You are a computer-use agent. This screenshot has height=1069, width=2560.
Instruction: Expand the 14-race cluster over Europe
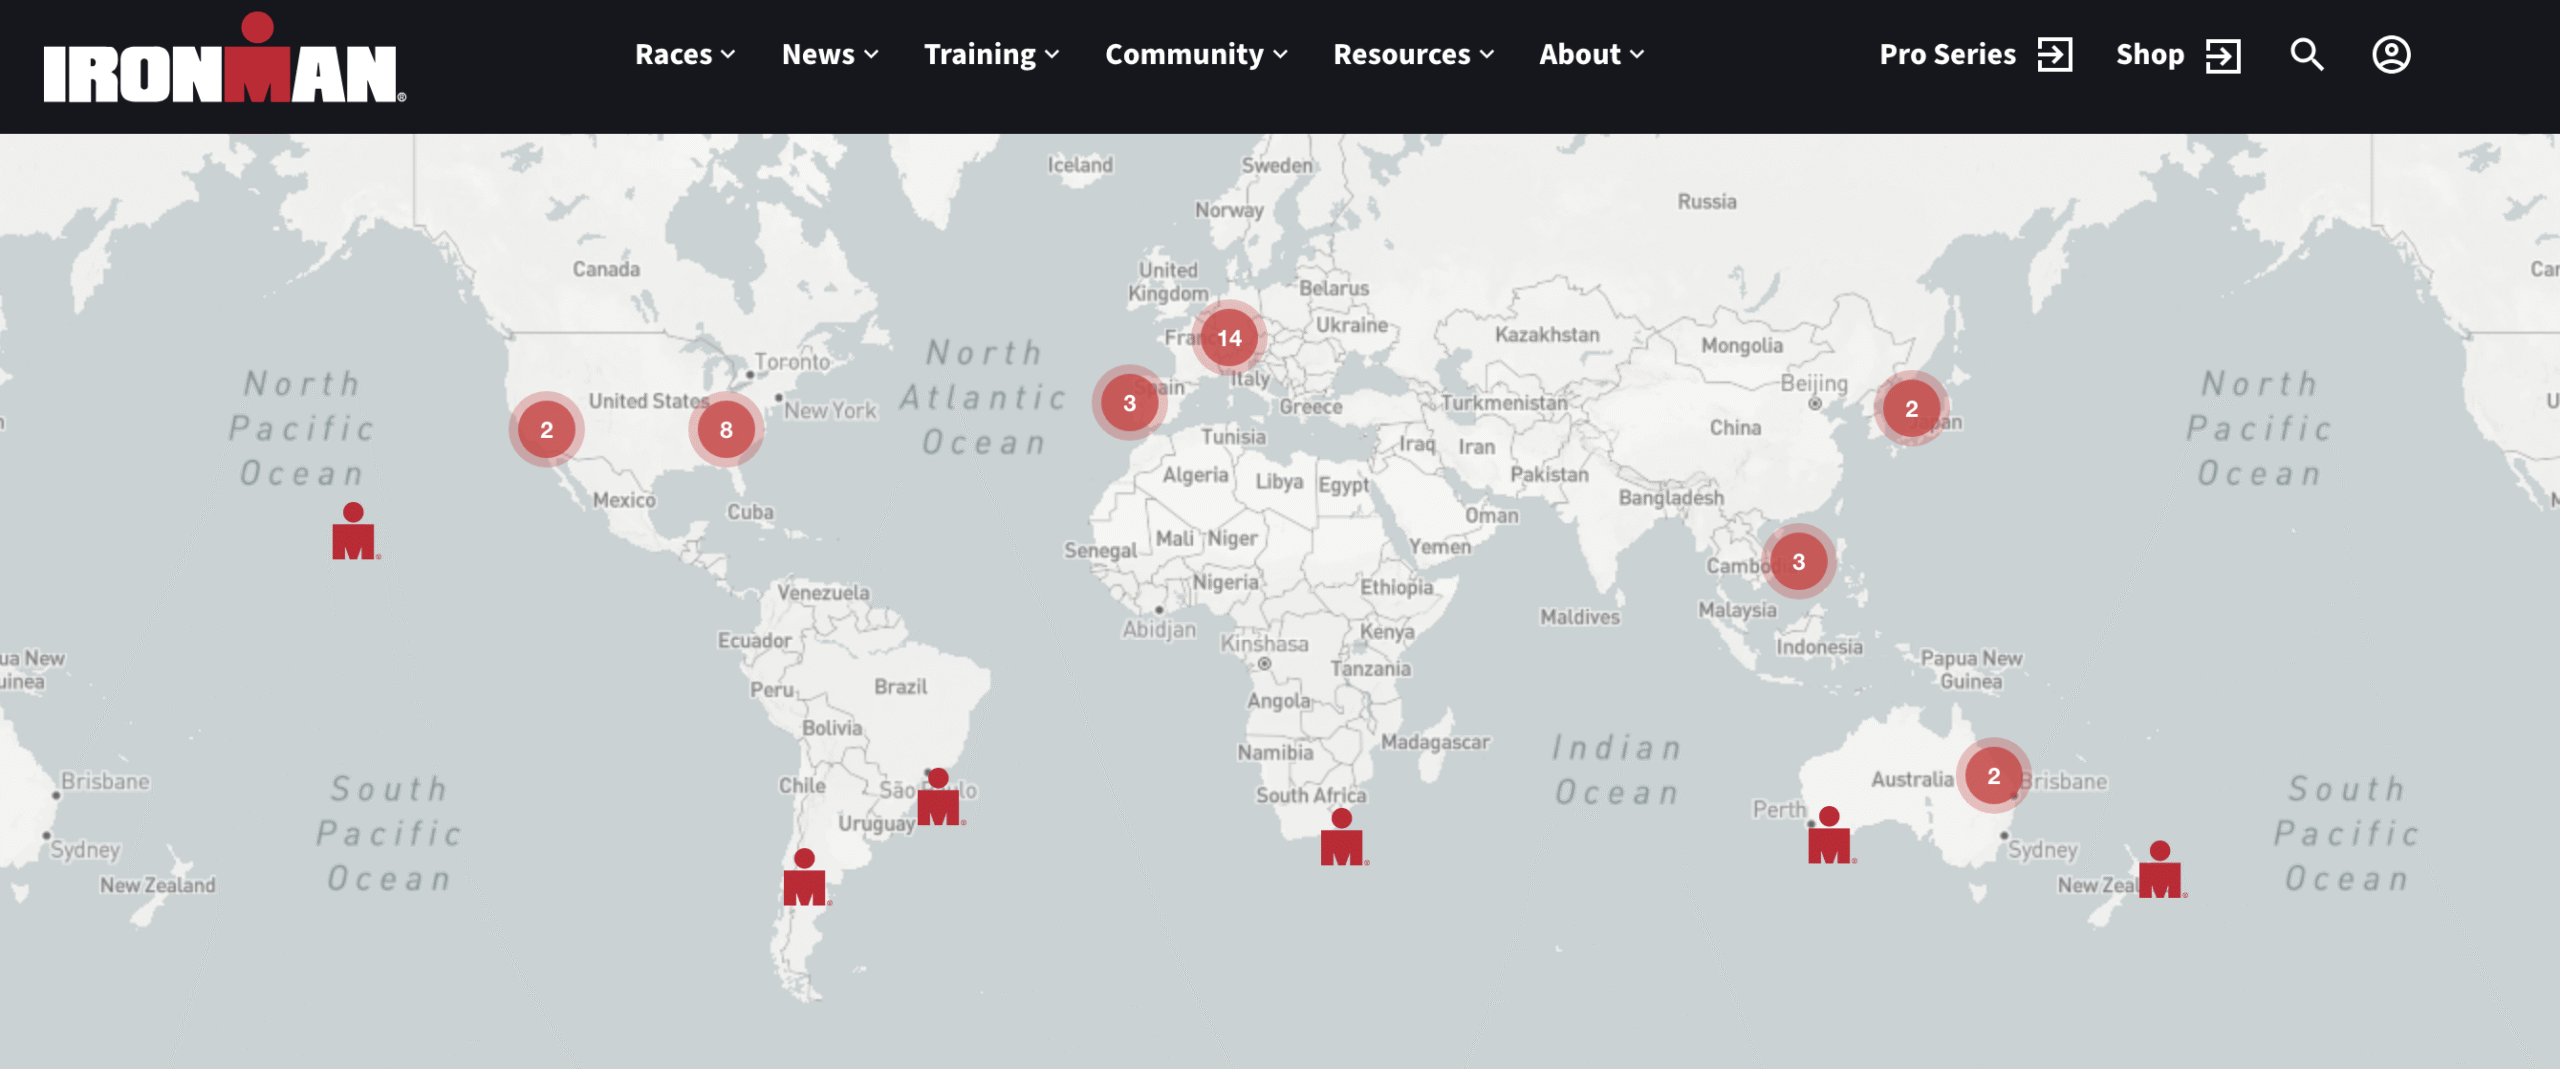coord(1229,338)
